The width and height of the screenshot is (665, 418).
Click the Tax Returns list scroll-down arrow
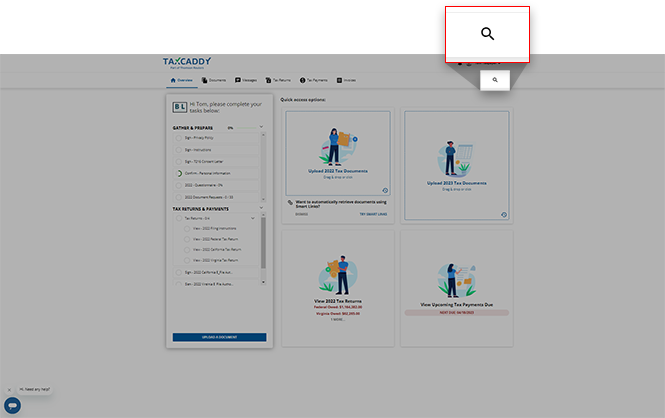pos(263,282)
